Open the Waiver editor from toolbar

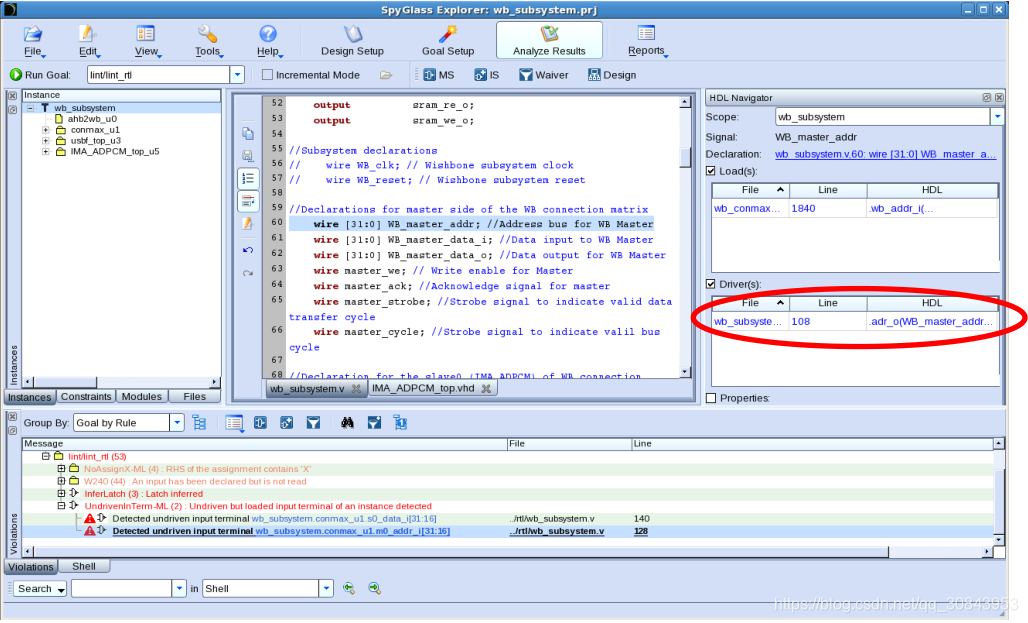click(x=544, y=75)
